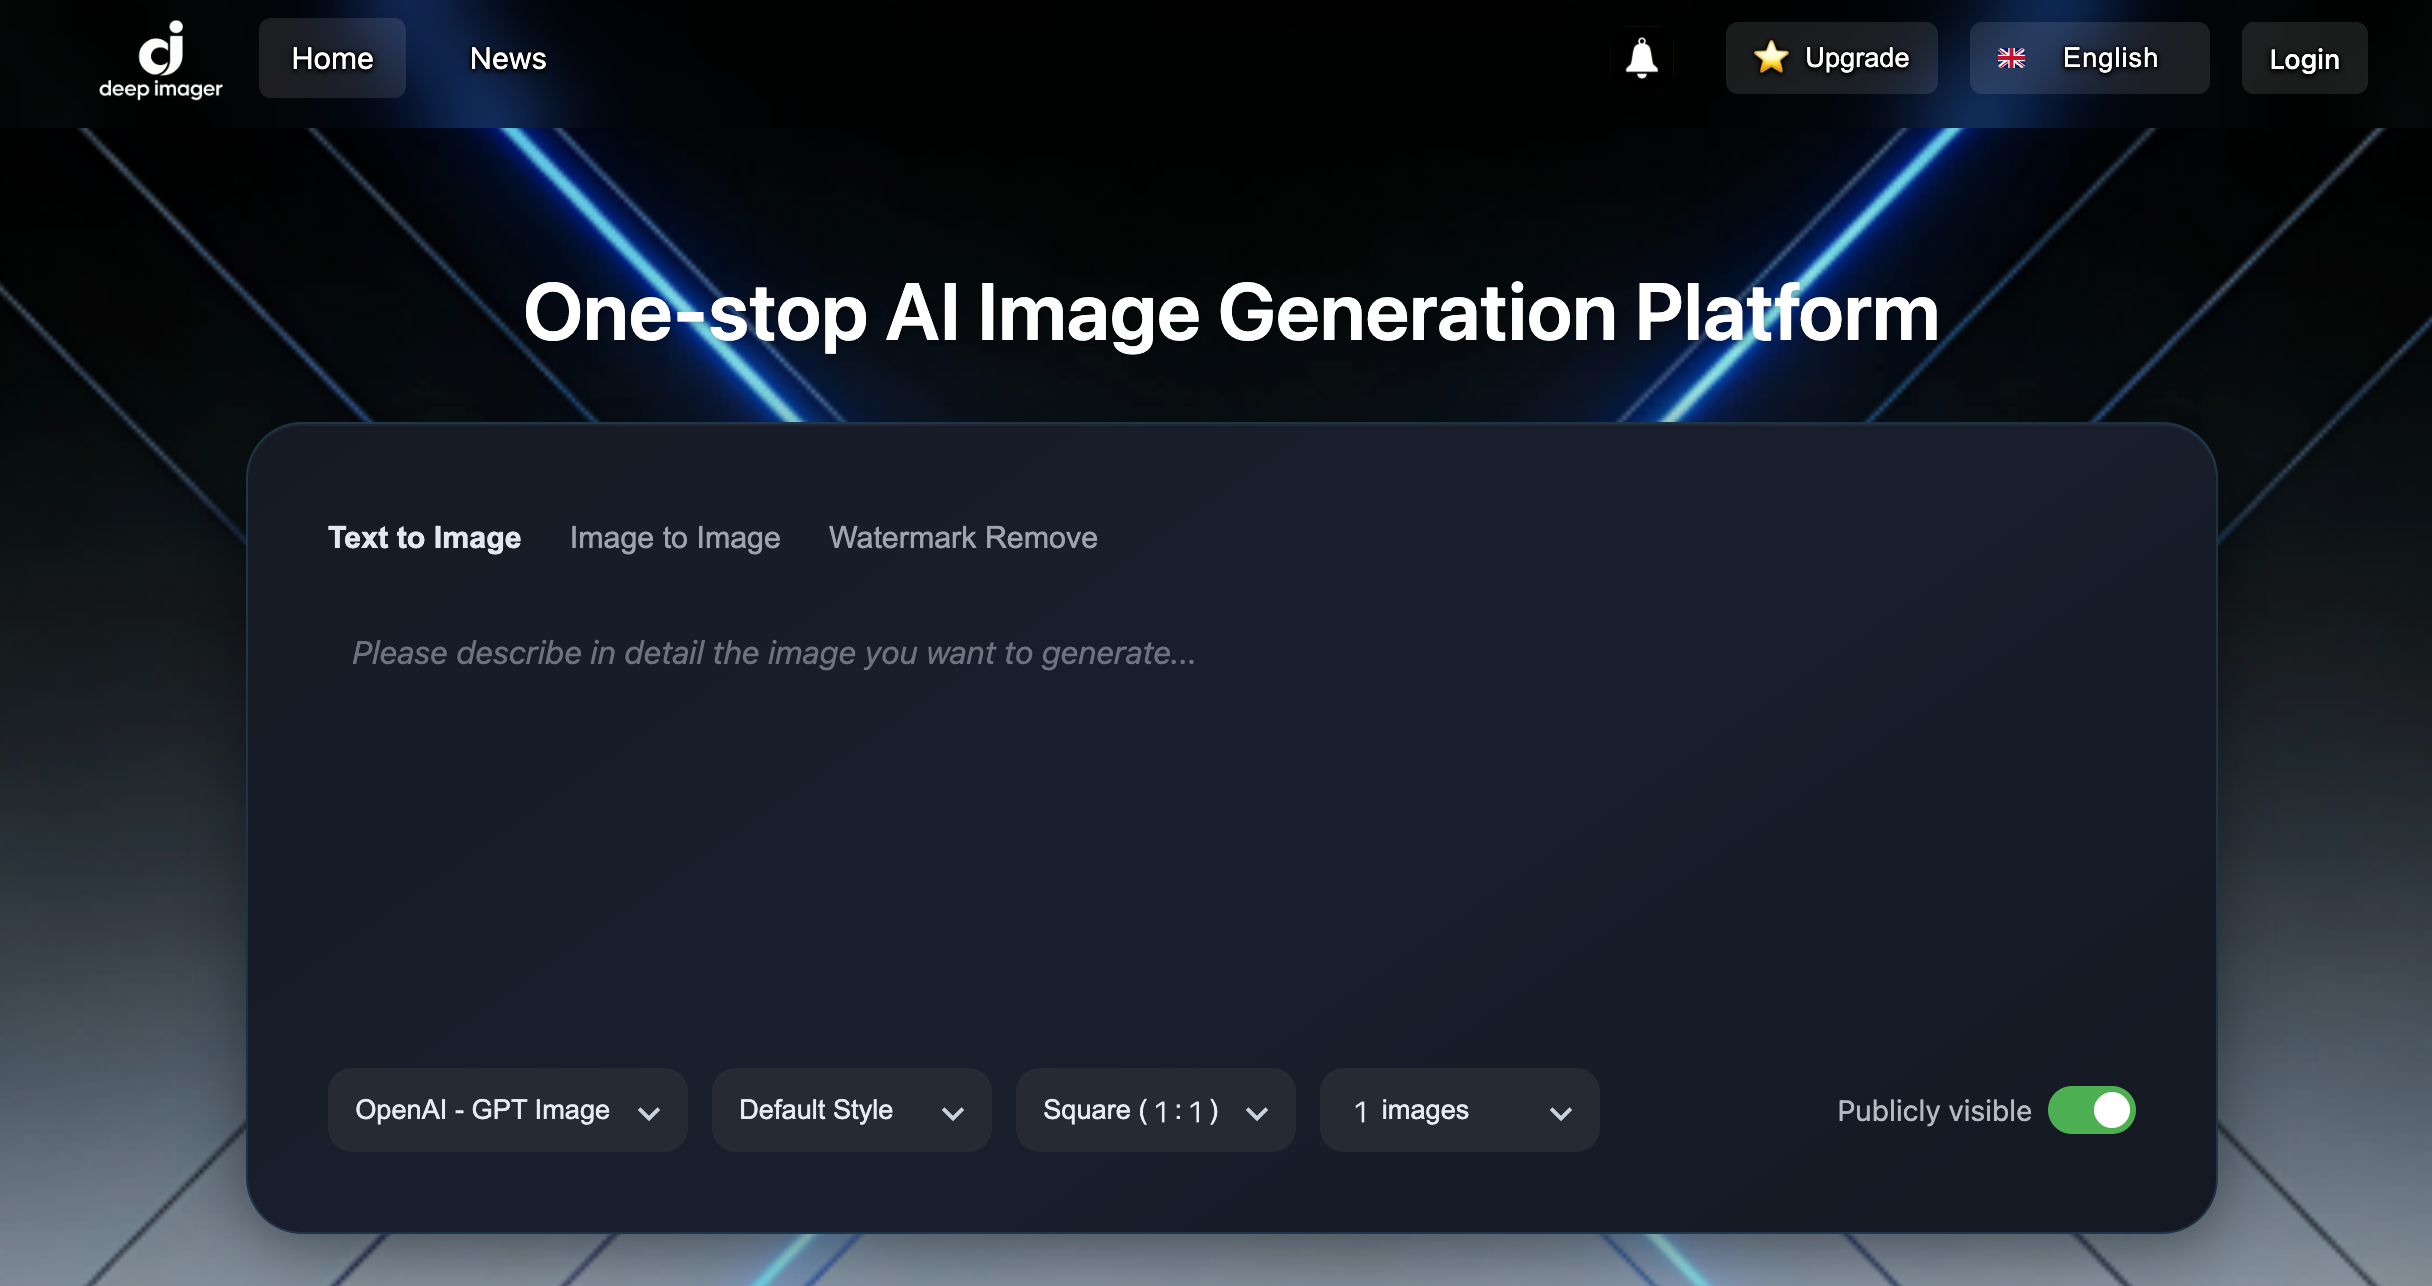Image resolution: width=2432 pixels, height=1286 pixels.
Task: Open the OpenAI - GPT Image model dropdown
Action: 507,1110
